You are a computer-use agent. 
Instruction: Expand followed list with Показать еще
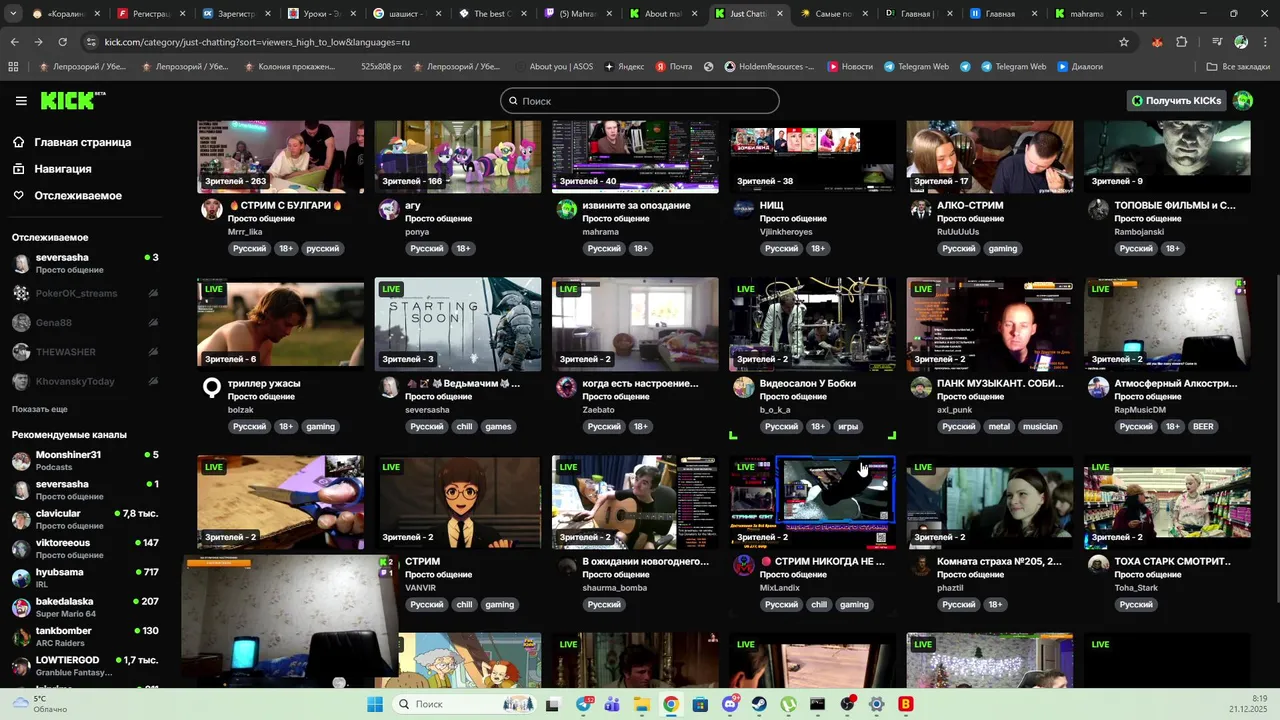click(40, 409)
